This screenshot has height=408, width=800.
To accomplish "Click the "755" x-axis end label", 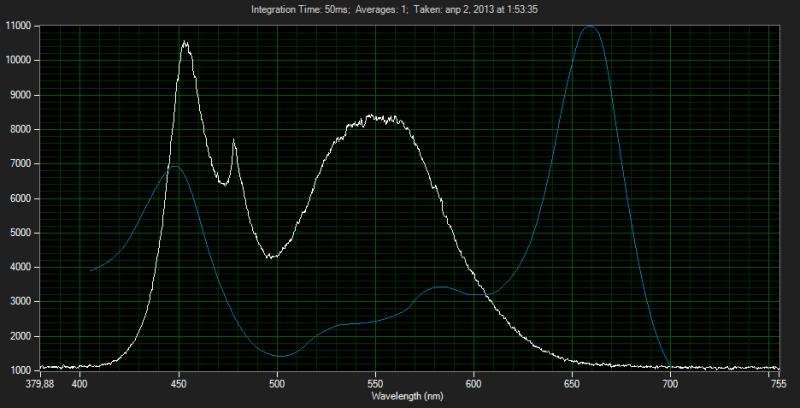I will 778,383.
